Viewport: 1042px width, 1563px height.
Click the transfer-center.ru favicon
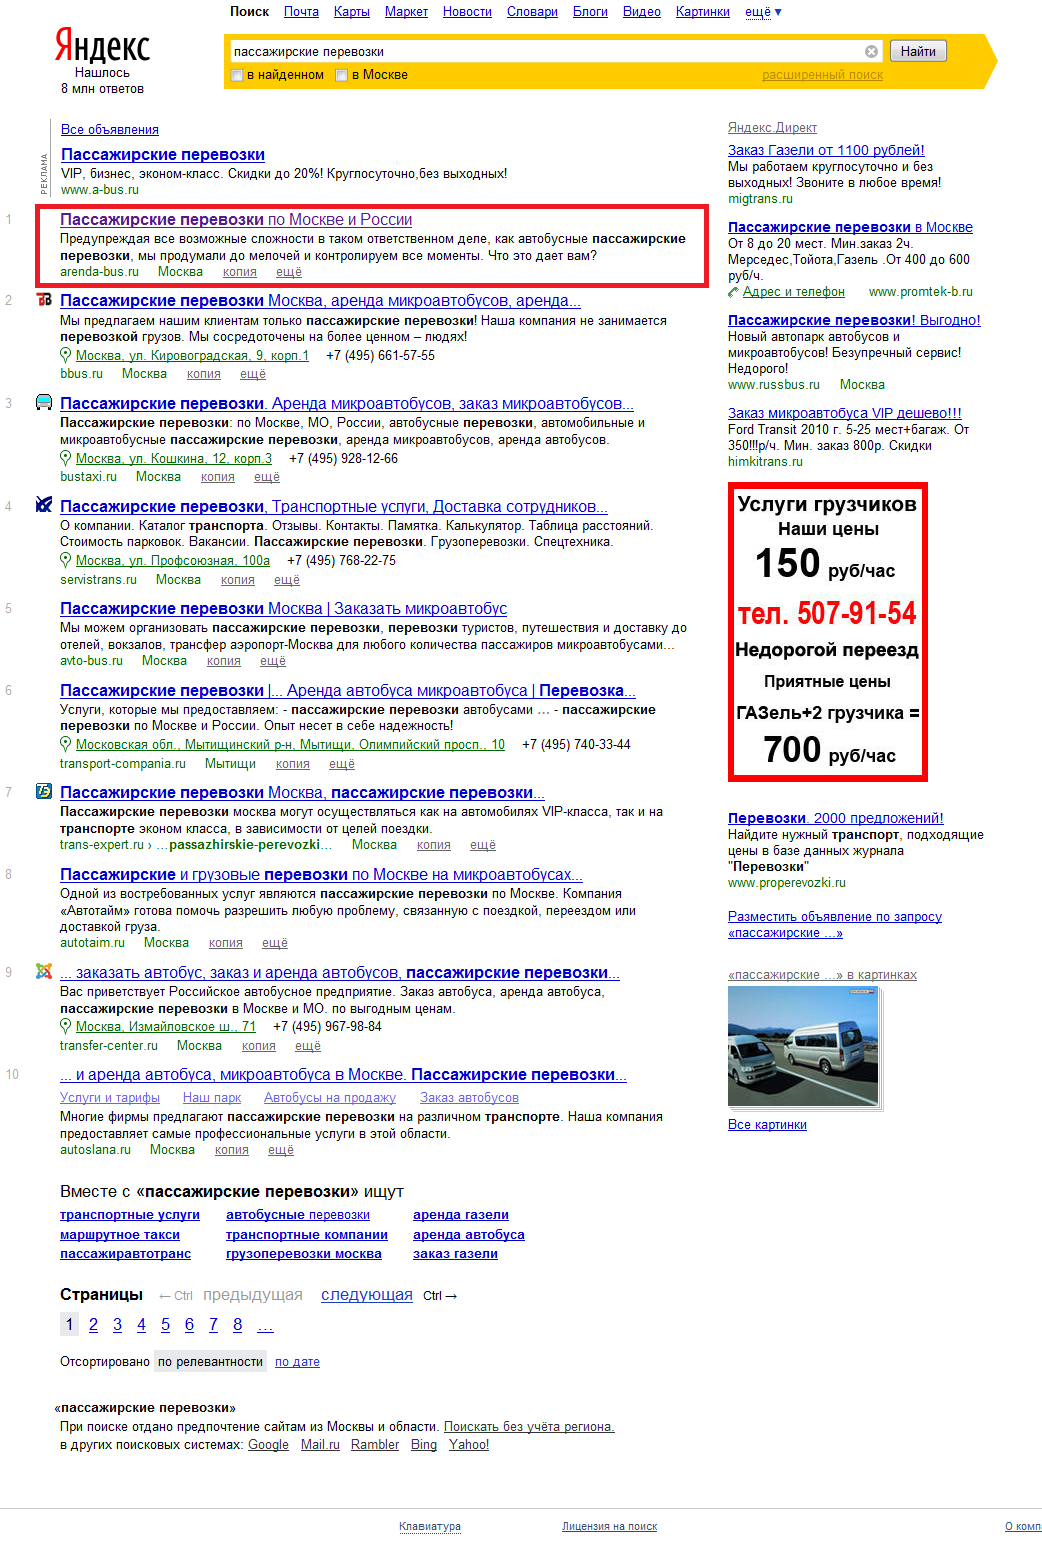[44, 971]
